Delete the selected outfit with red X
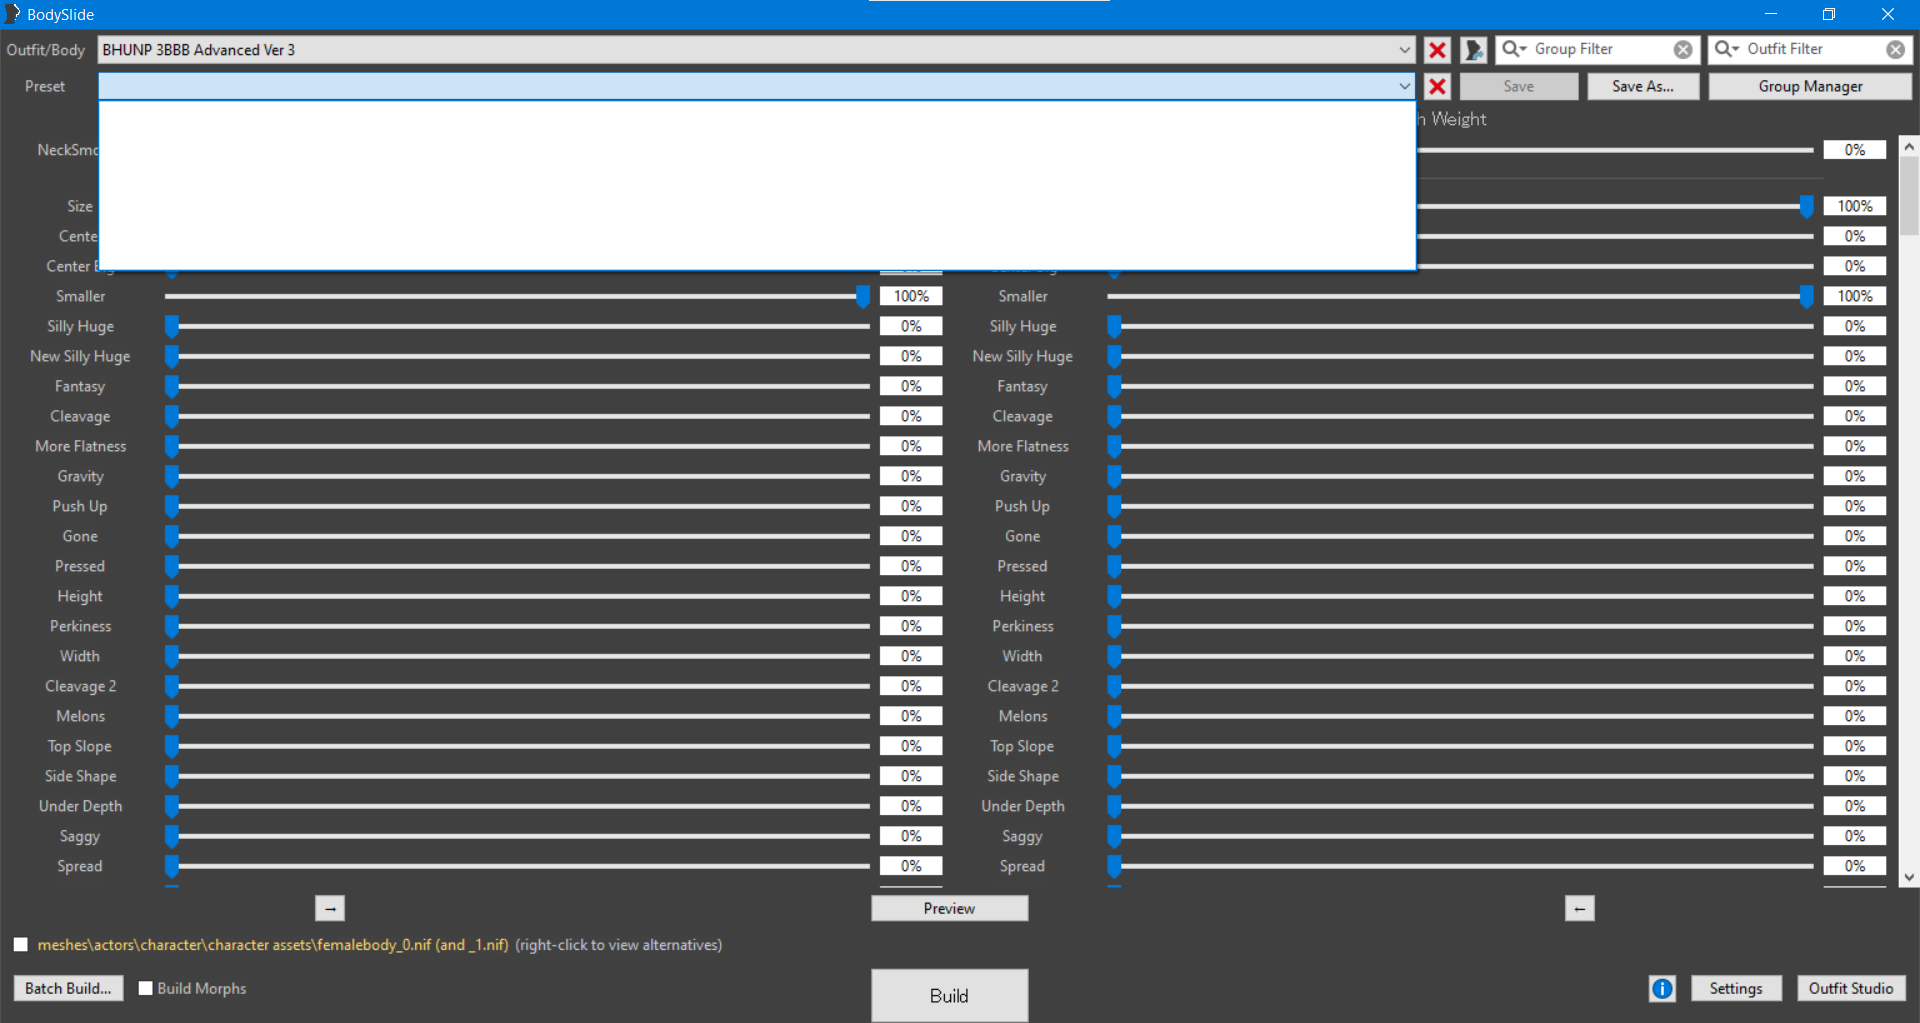This screenshot has height=1023, width=1920. 1437,50
